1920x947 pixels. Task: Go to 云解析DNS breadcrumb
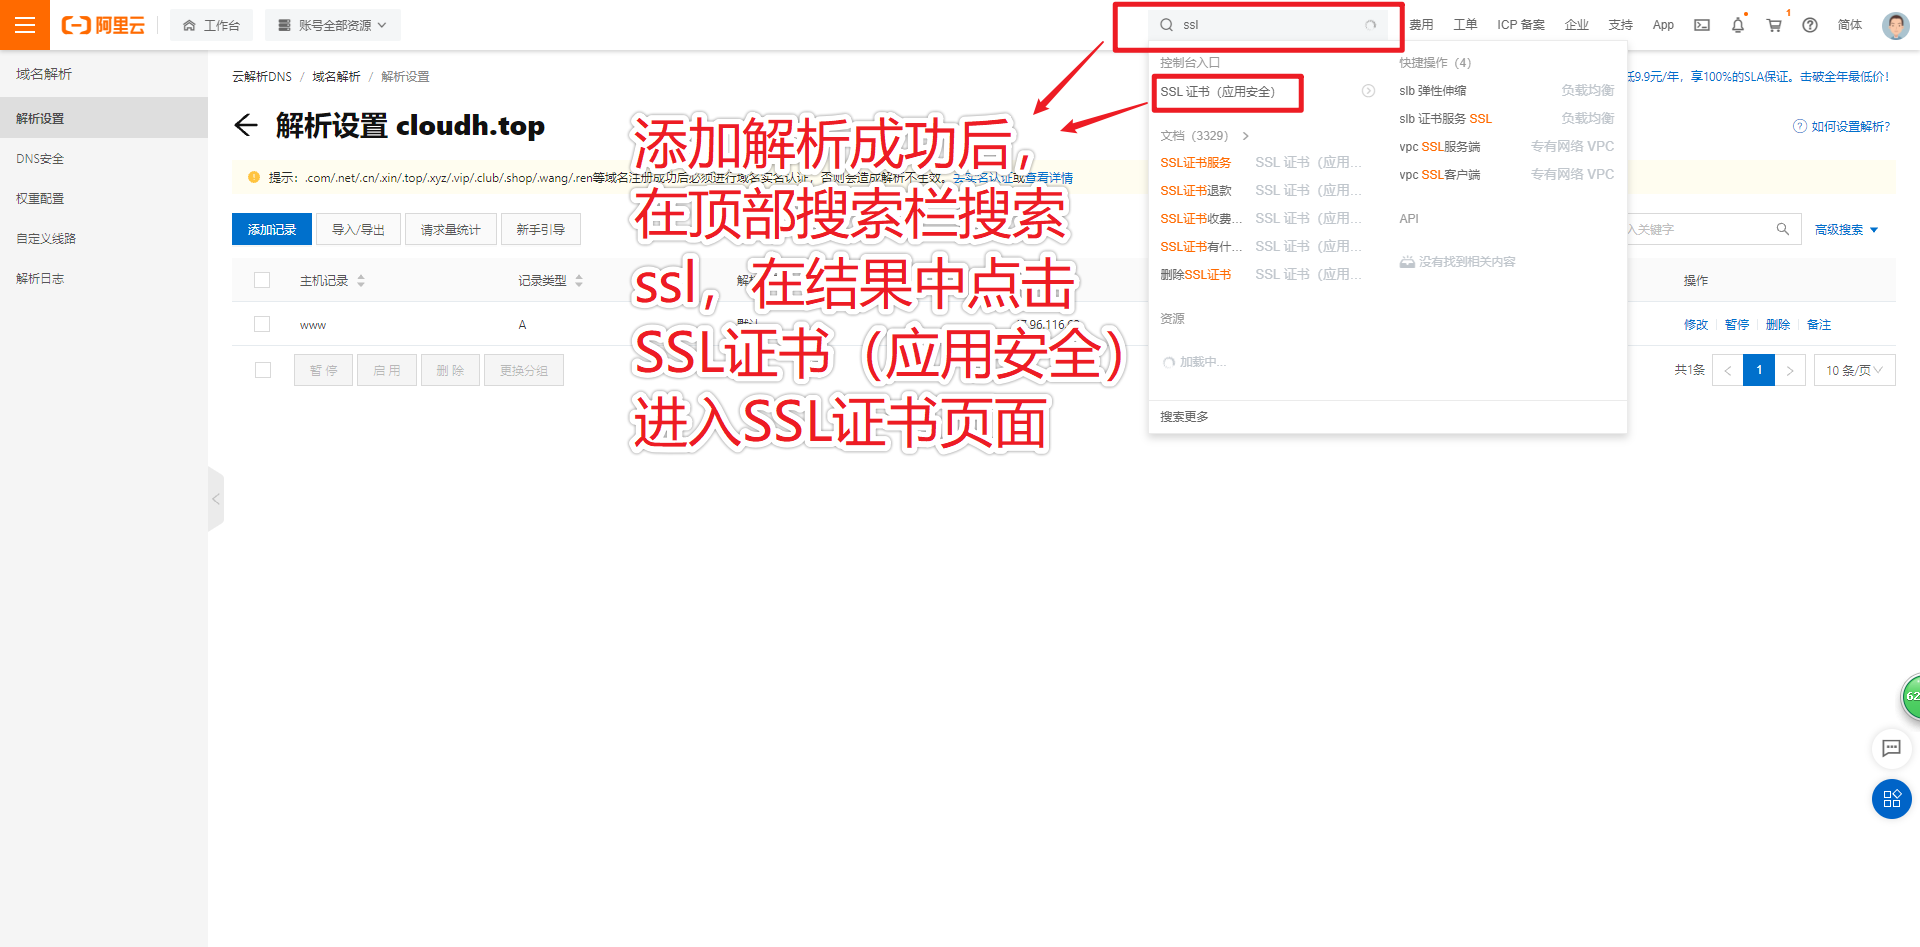tap(262, 77)
